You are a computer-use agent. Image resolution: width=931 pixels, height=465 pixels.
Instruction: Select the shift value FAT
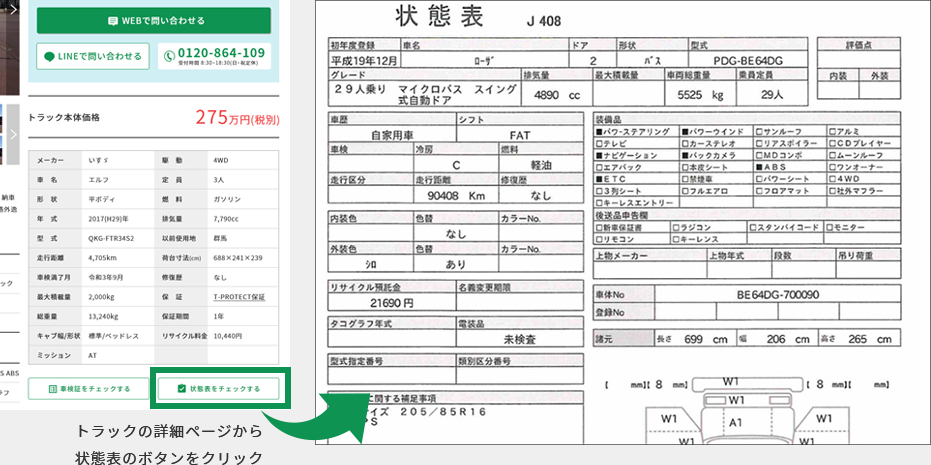[x=520, y=135]
